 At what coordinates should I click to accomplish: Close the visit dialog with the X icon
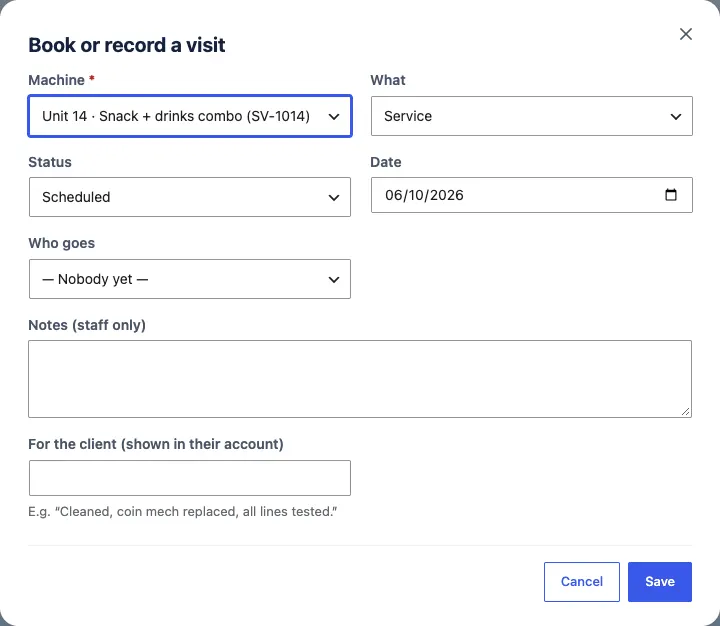coord(686,34)
